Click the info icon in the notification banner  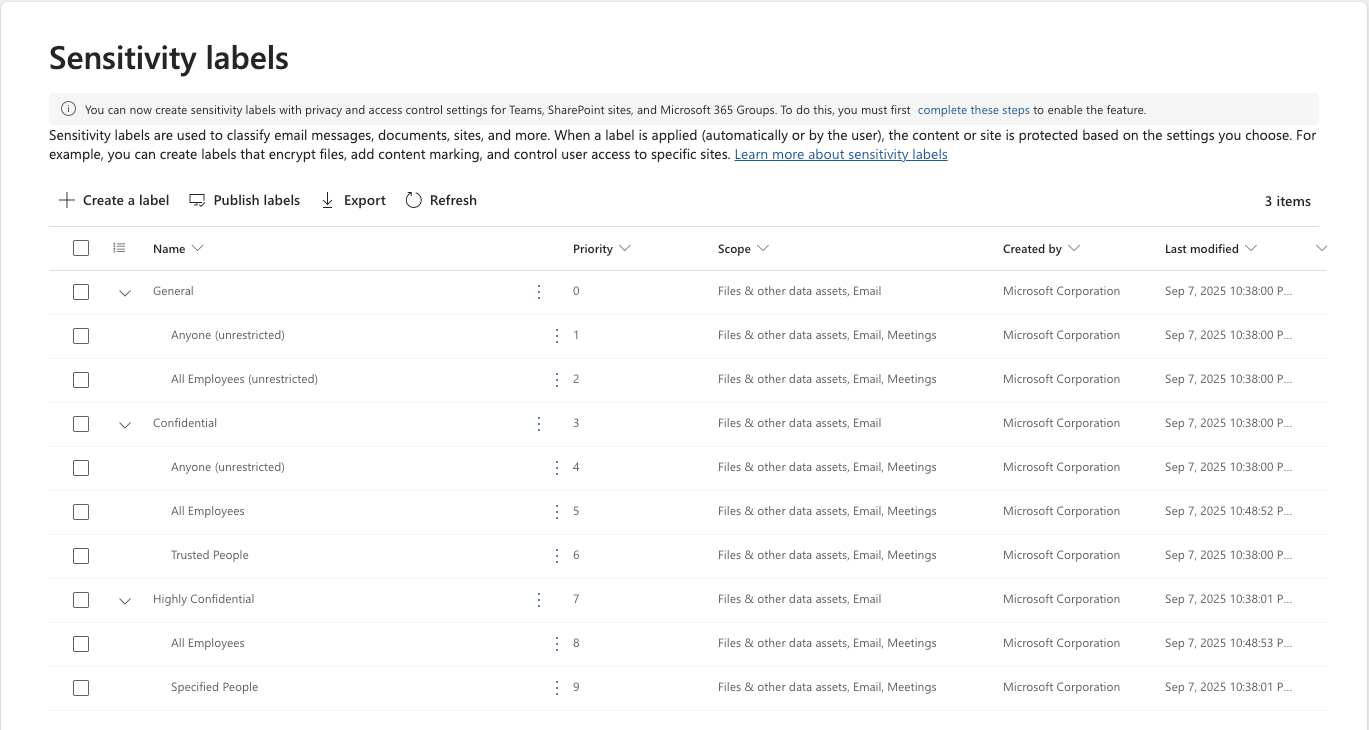pos(68,109)
